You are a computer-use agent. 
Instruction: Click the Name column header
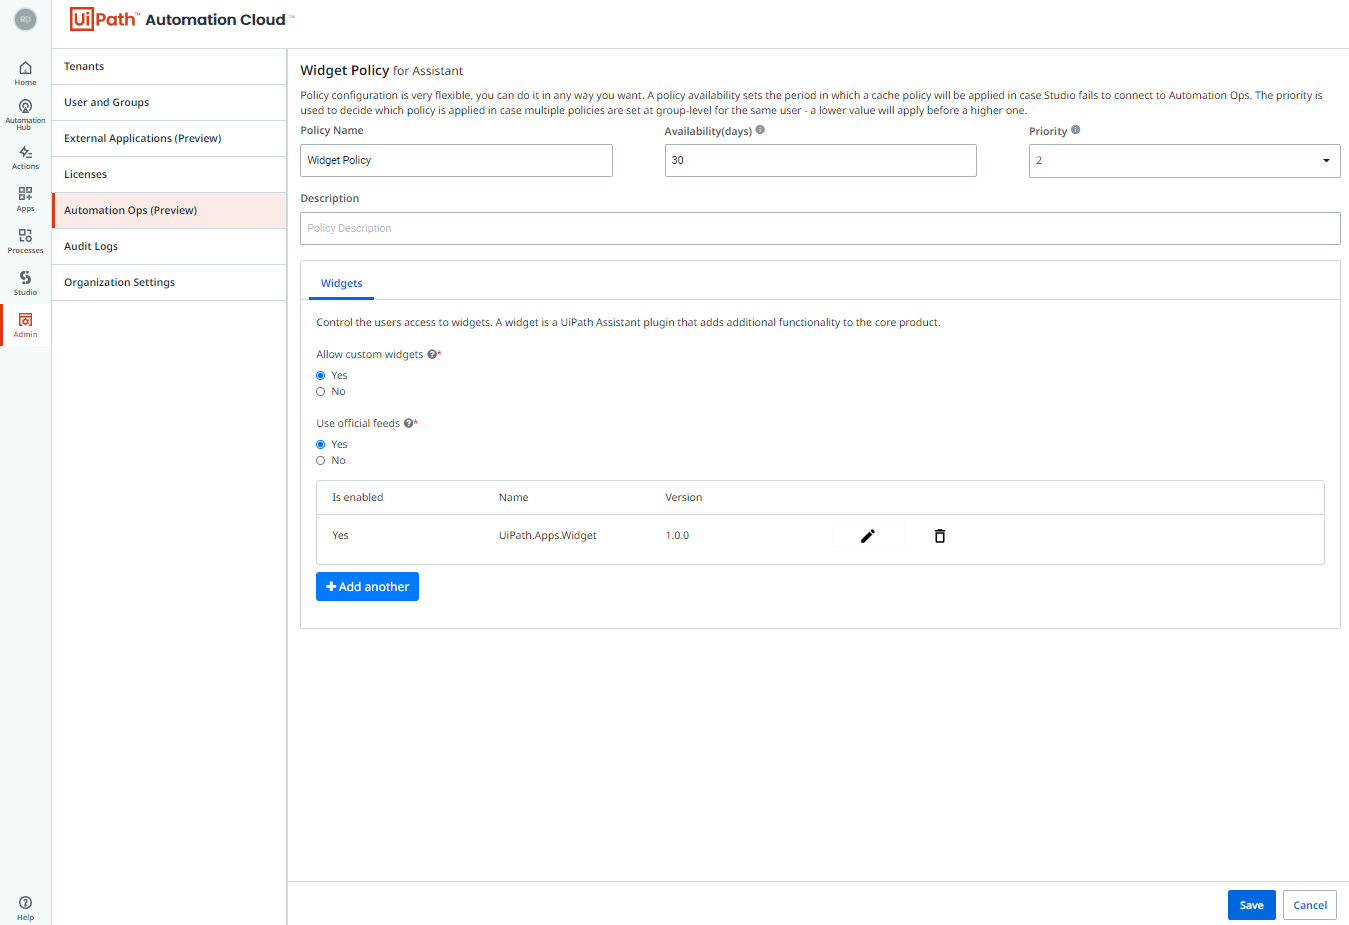[x=513, y=498]
